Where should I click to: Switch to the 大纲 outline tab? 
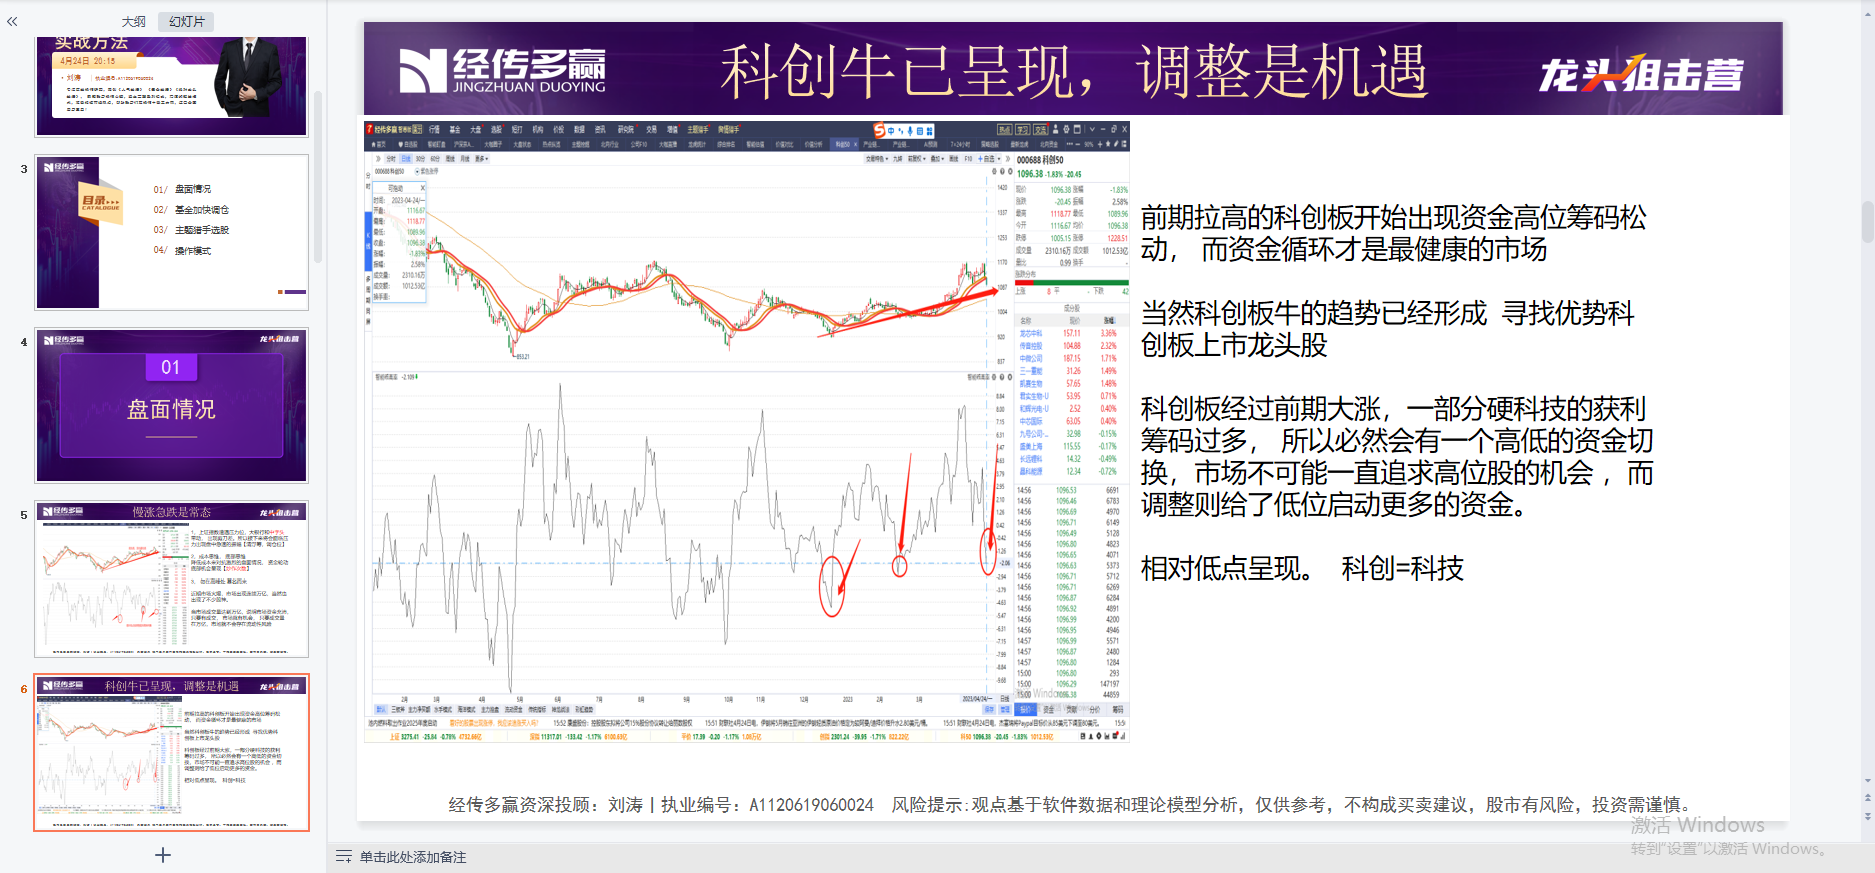coord(134,21)
